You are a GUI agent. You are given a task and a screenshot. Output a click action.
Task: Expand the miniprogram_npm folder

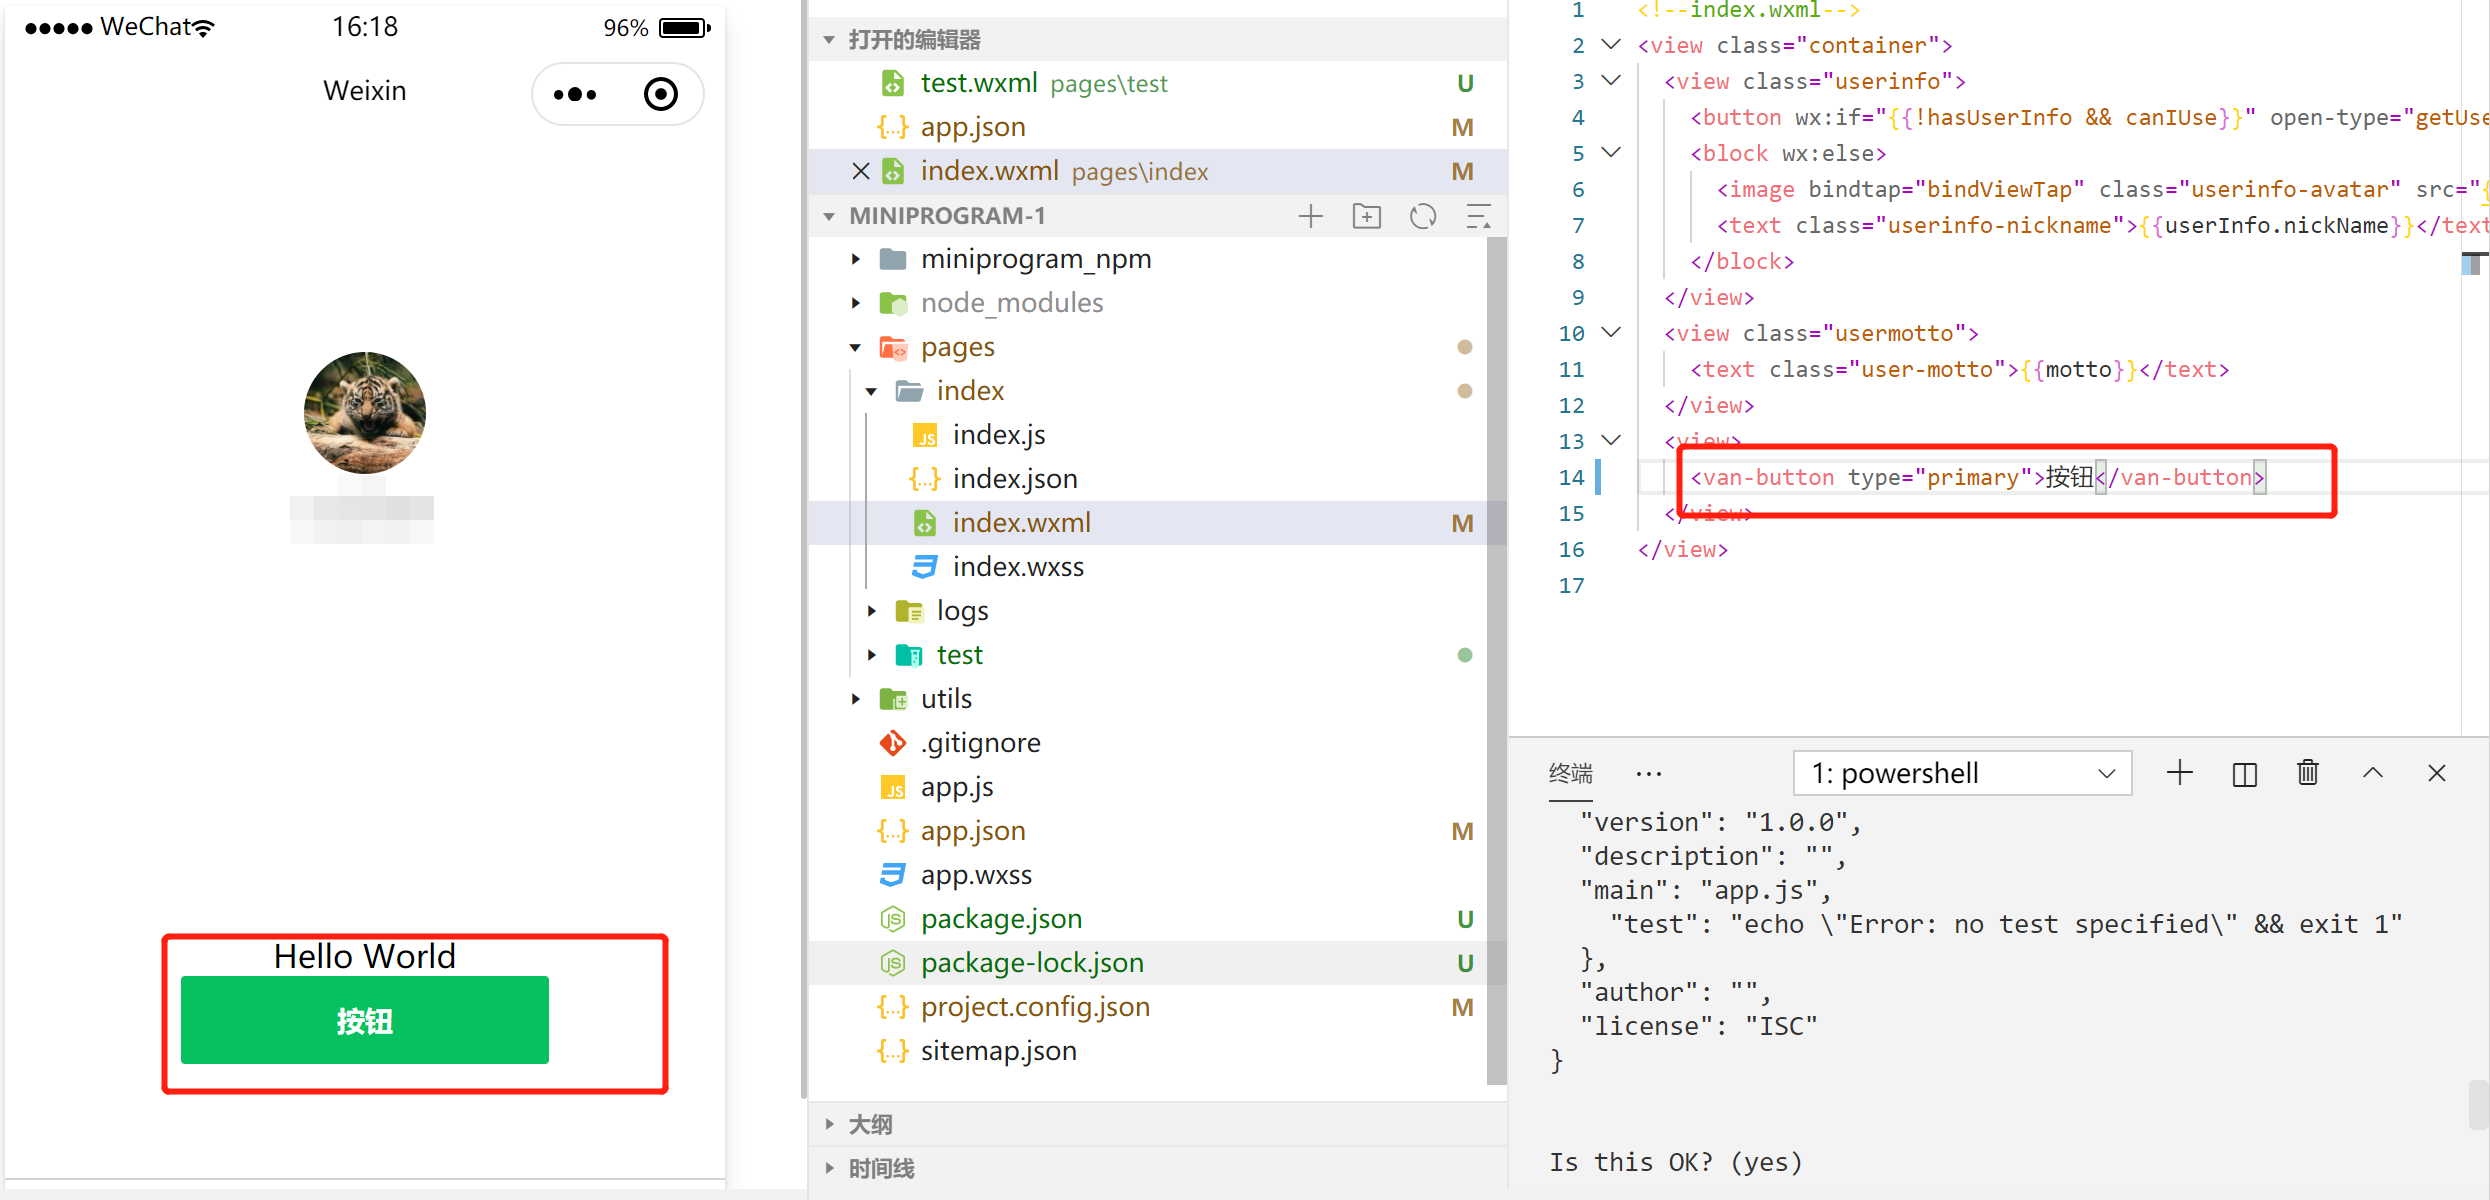coord(856,259)
